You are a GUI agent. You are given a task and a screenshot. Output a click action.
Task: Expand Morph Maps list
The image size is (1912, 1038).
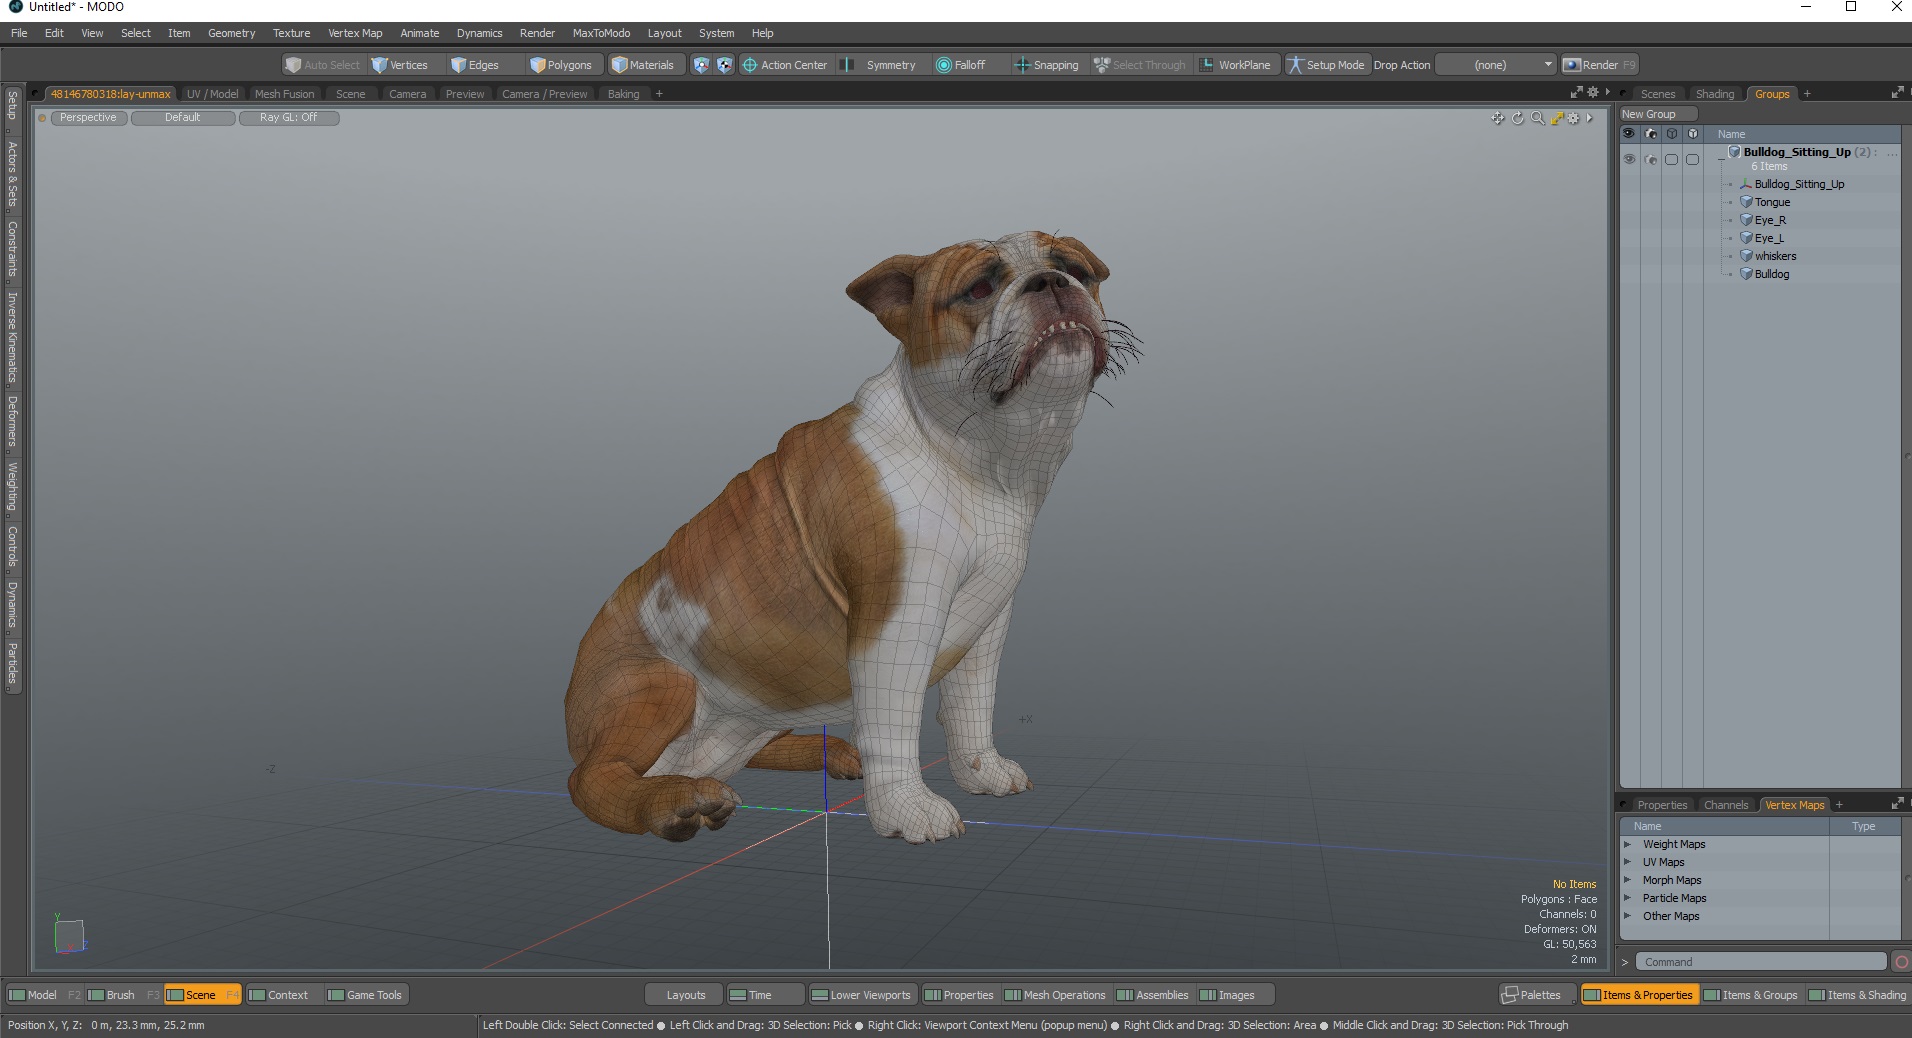1627,880
